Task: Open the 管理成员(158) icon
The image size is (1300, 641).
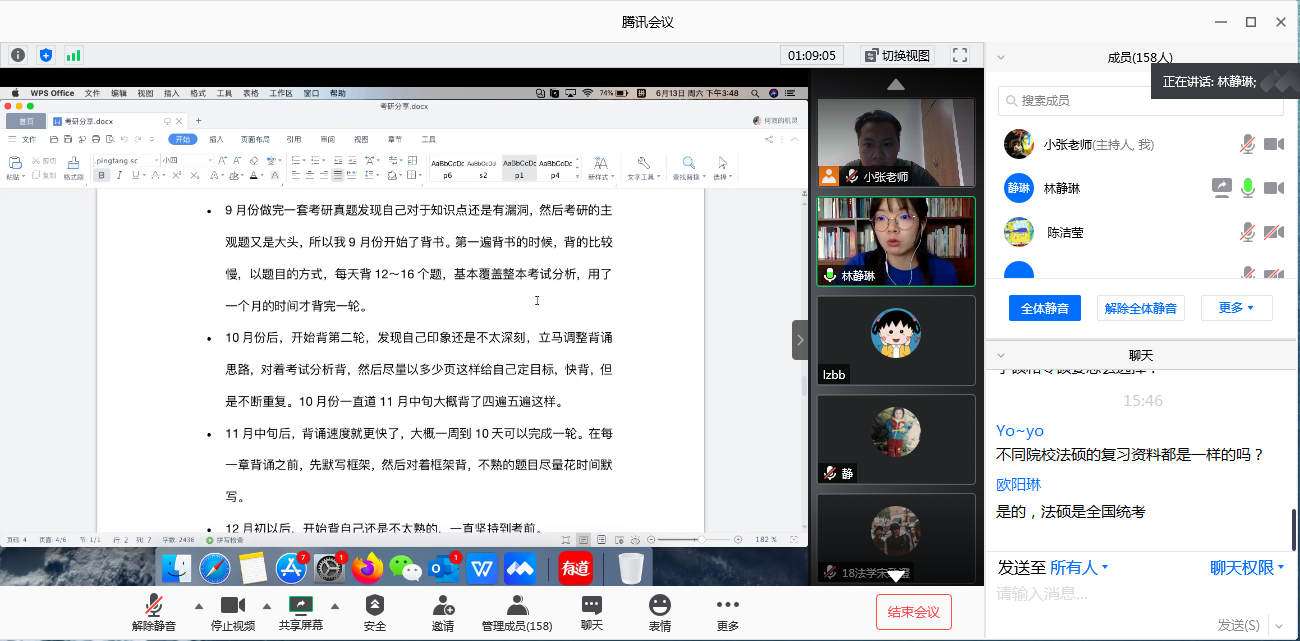Action: point(517,606)
